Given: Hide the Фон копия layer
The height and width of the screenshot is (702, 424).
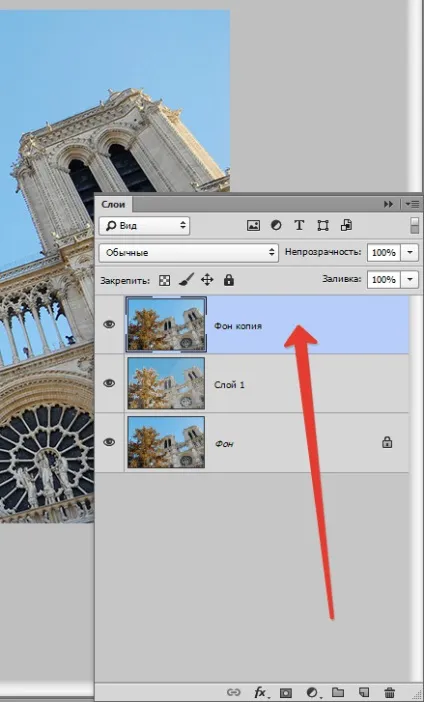Looking at the screenshot, I should [109, 324].
